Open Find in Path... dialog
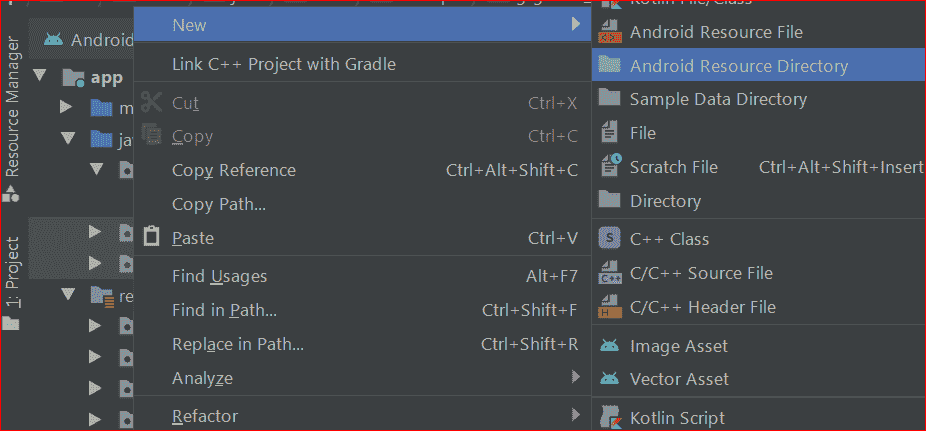This screenshot has height=431, width=926. click(x=363, y=310)
